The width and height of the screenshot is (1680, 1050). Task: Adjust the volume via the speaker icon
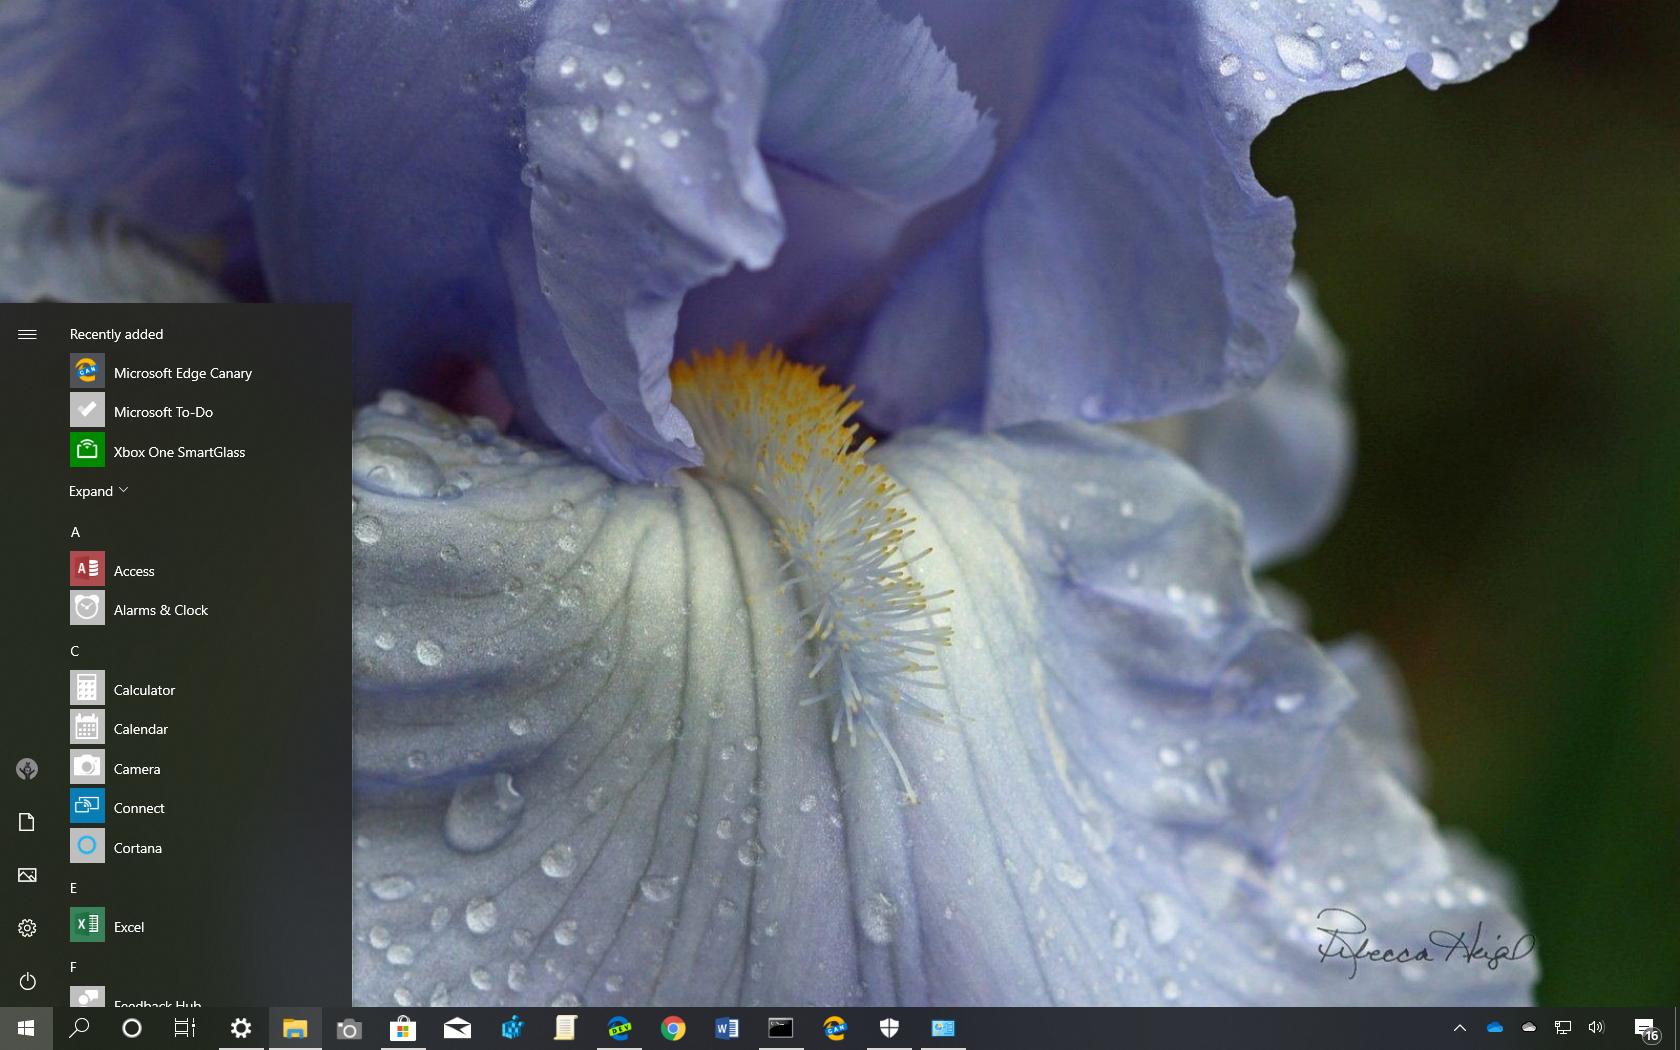click(1596, 1027)
